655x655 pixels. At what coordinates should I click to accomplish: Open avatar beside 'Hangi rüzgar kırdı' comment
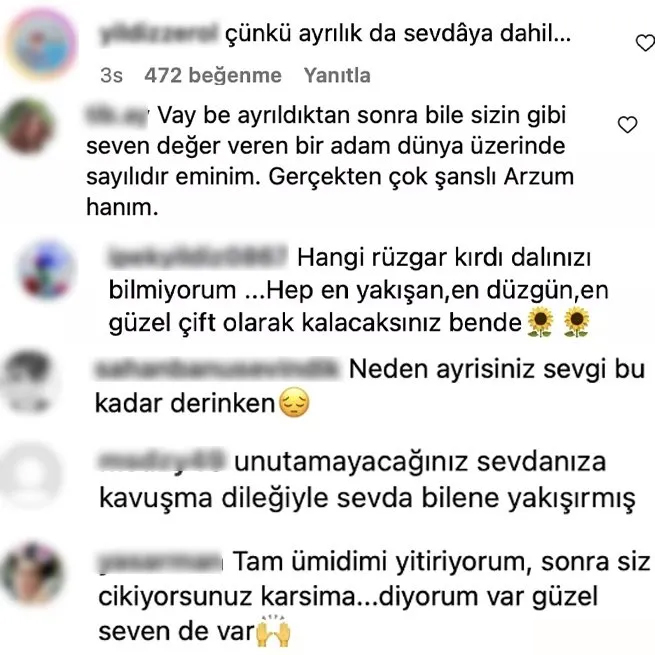47,270
